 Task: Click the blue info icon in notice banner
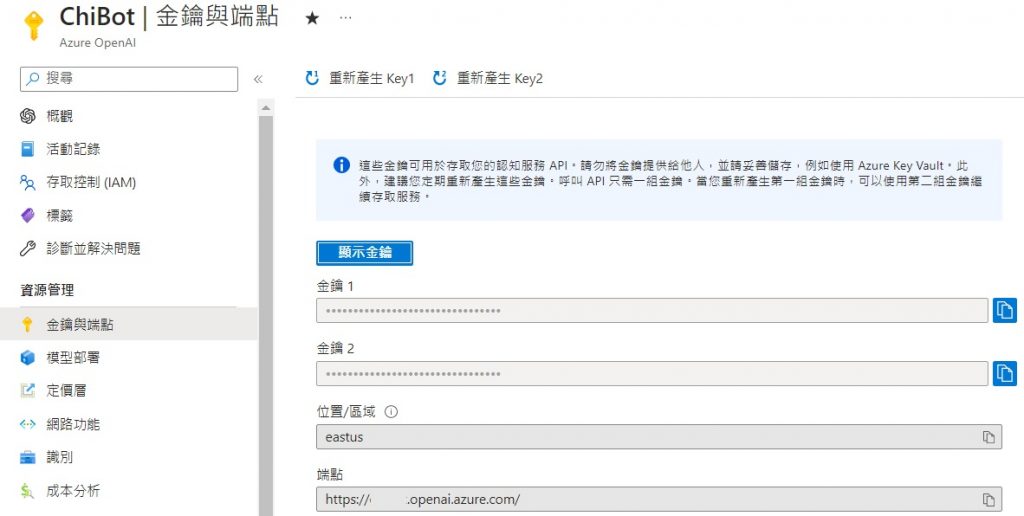[342, 165]
